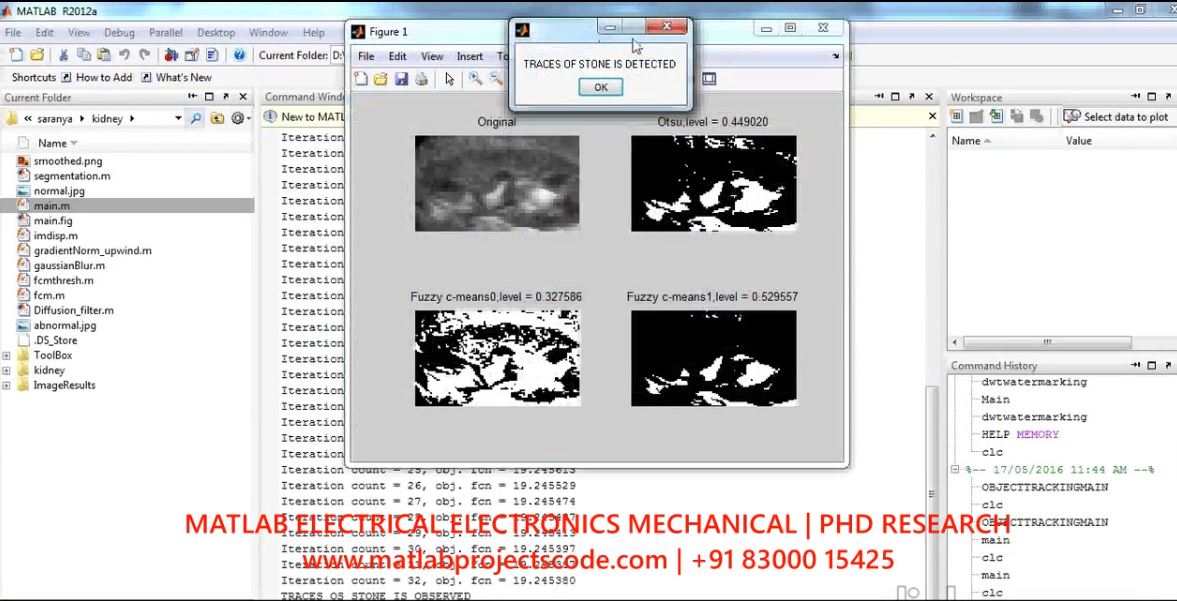Image resolution: width=1177 pixels, height=601 pixels.
Task: Click Save icon in Figure 1 toolbar
Action: pos(401,79)
